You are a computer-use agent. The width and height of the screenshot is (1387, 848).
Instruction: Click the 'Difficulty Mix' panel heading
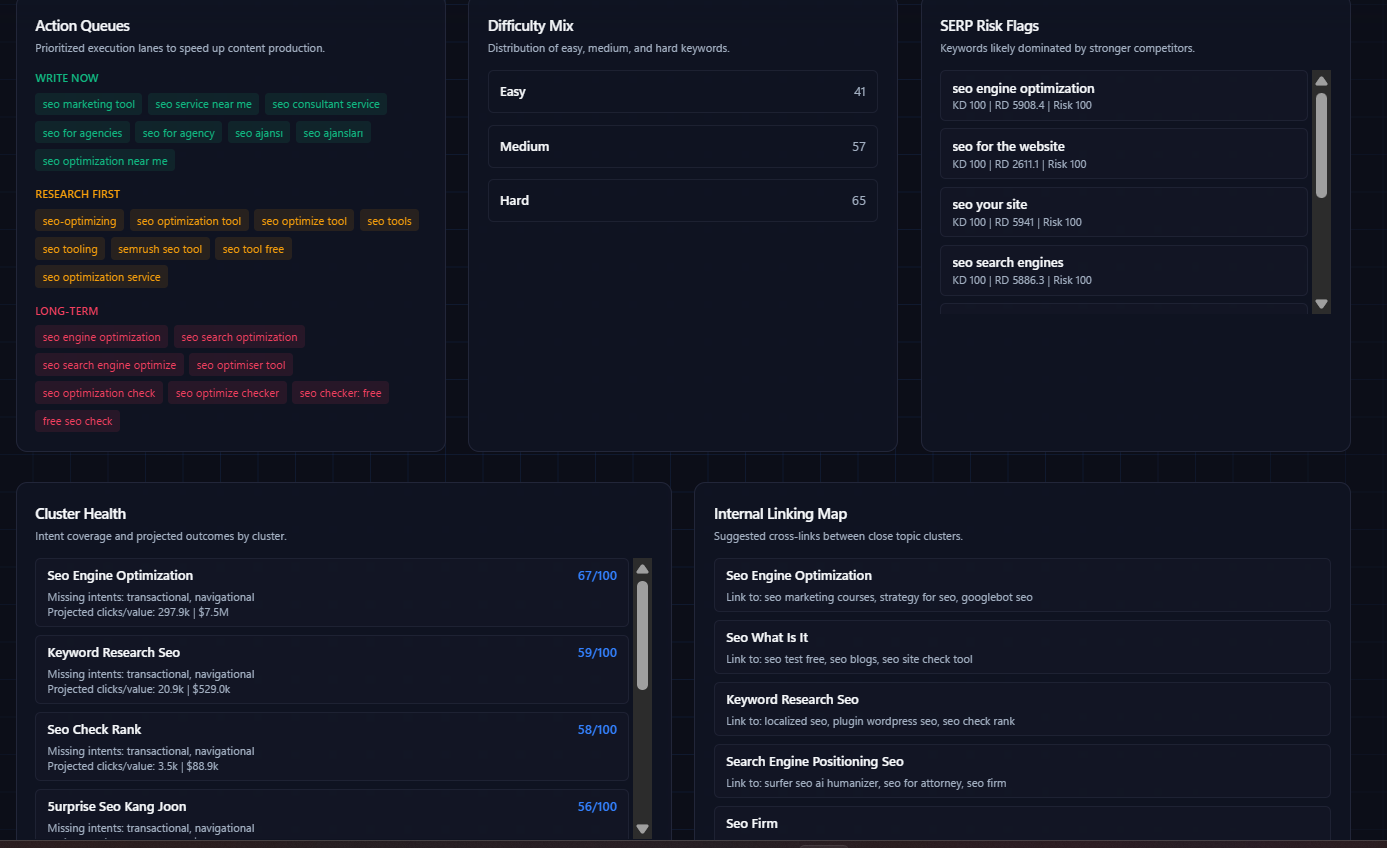pos(531,26)
